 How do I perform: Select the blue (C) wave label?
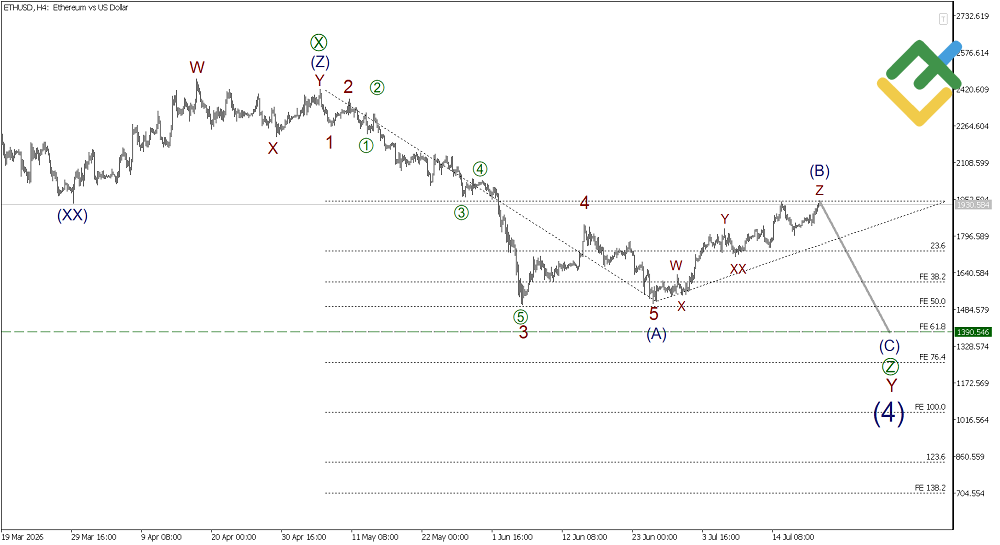point(889,346)
